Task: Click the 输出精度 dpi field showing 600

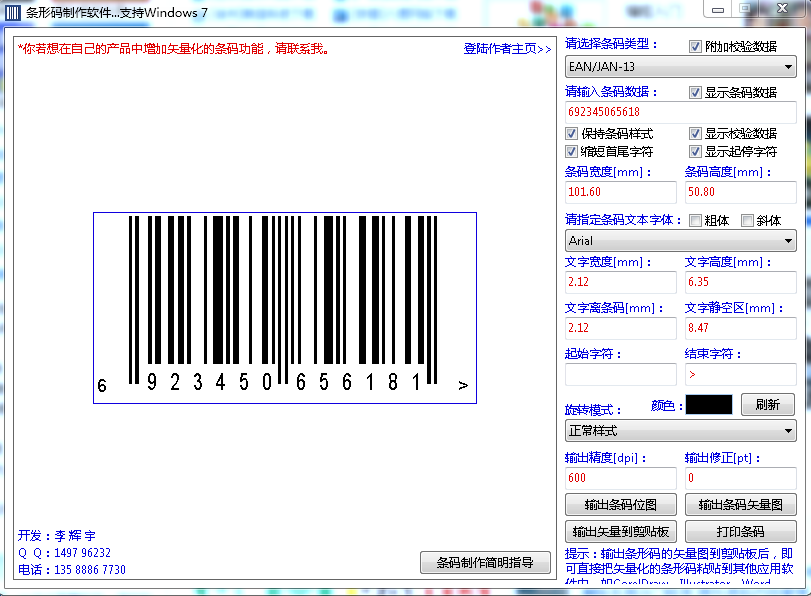Action: pos(620,478)
